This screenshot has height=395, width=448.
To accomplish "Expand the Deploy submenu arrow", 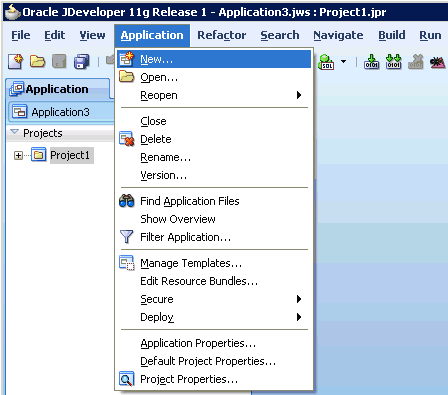I will (x=299, y=317).
